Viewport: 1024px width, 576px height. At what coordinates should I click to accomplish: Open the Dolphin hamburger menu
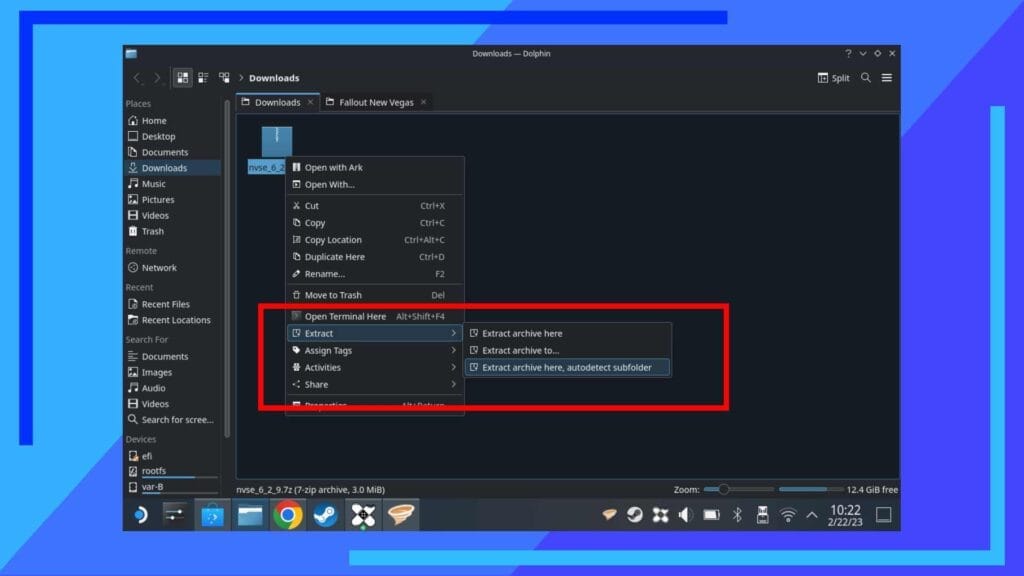(x=887, y=78)
